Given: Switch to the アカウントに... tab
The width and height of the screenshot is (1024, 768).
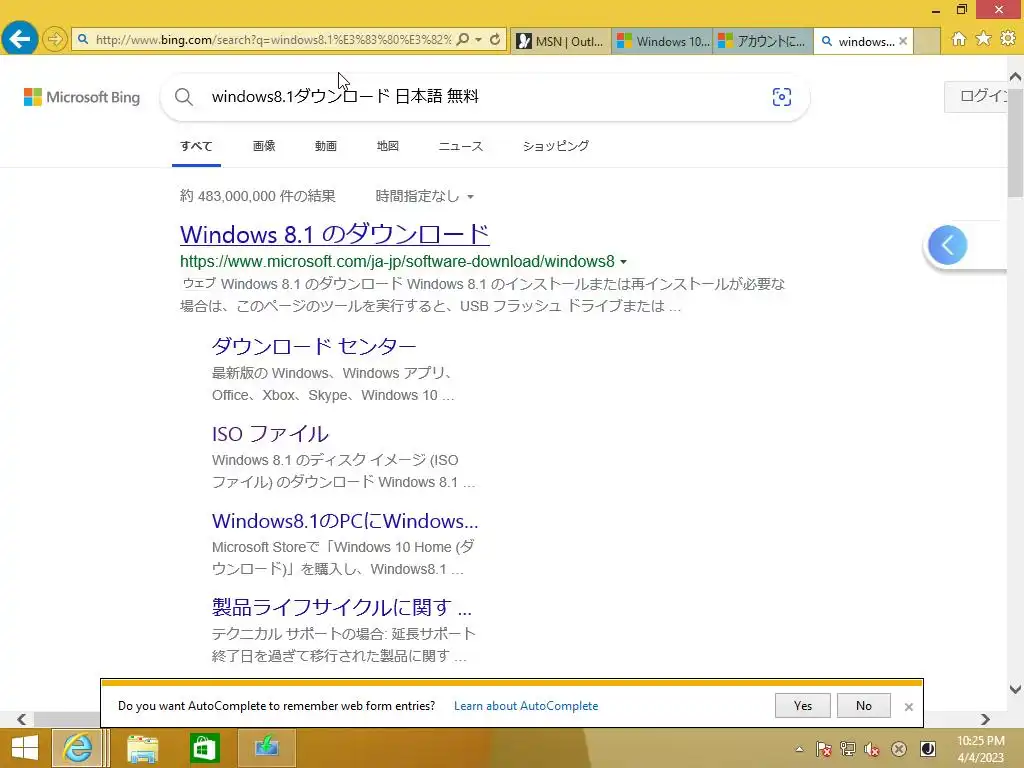Looking at the screenshot, I should (763, 41).
